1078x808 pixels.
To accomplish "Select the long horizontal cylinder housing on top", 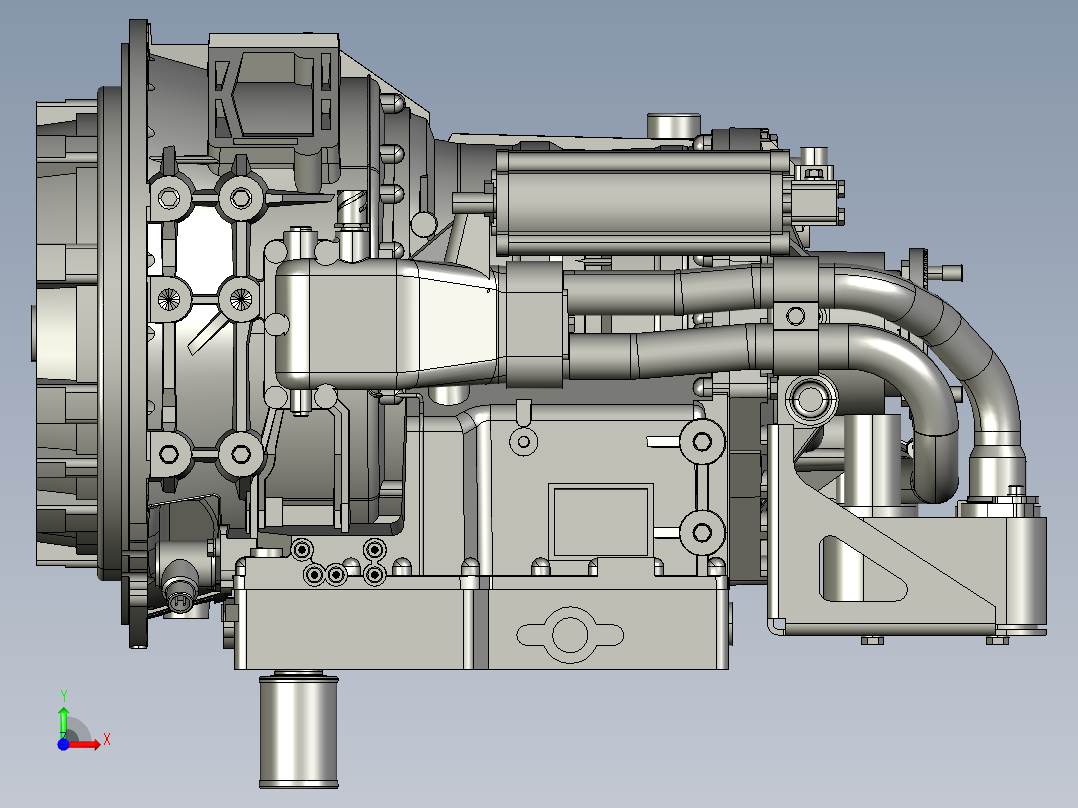I will (x=641, y=202).
